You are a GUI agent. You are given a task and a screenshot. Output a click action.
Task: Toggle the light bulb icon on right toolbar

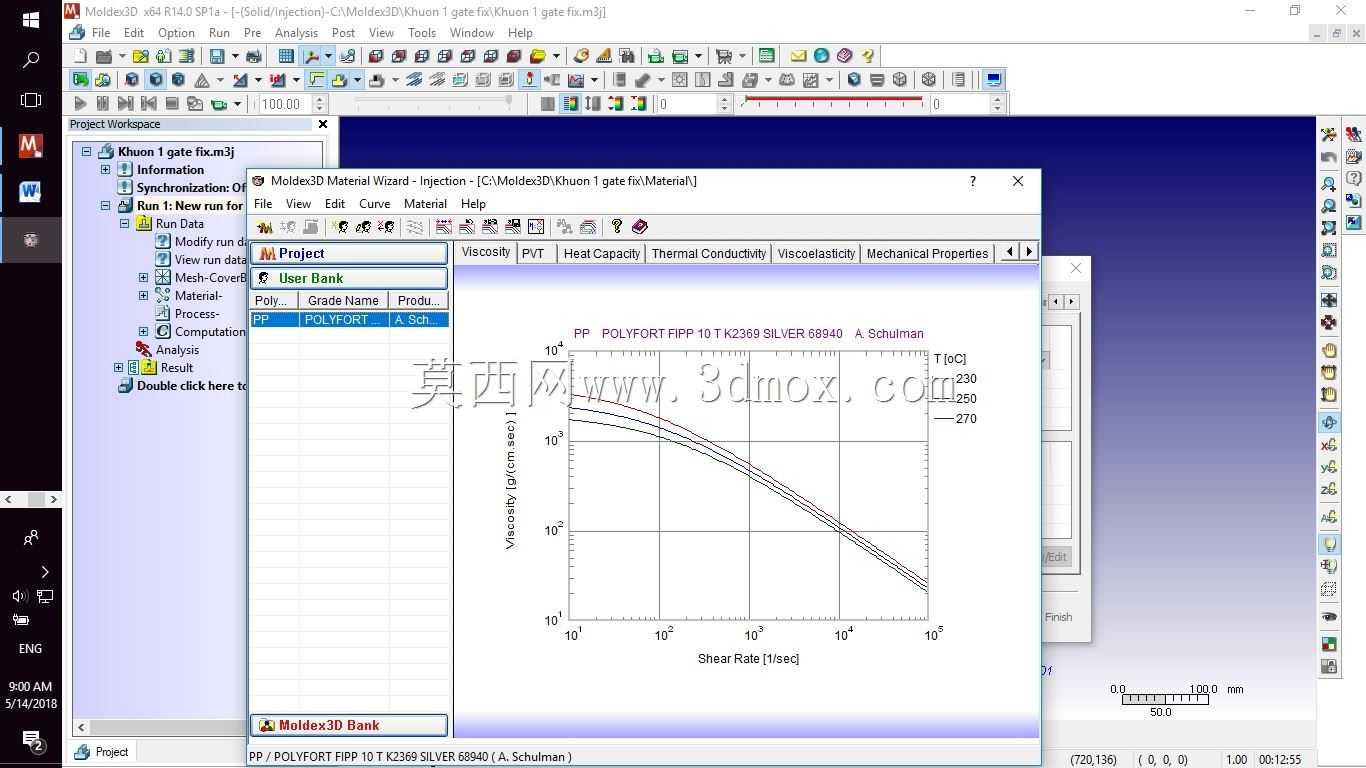point(1329,544)
